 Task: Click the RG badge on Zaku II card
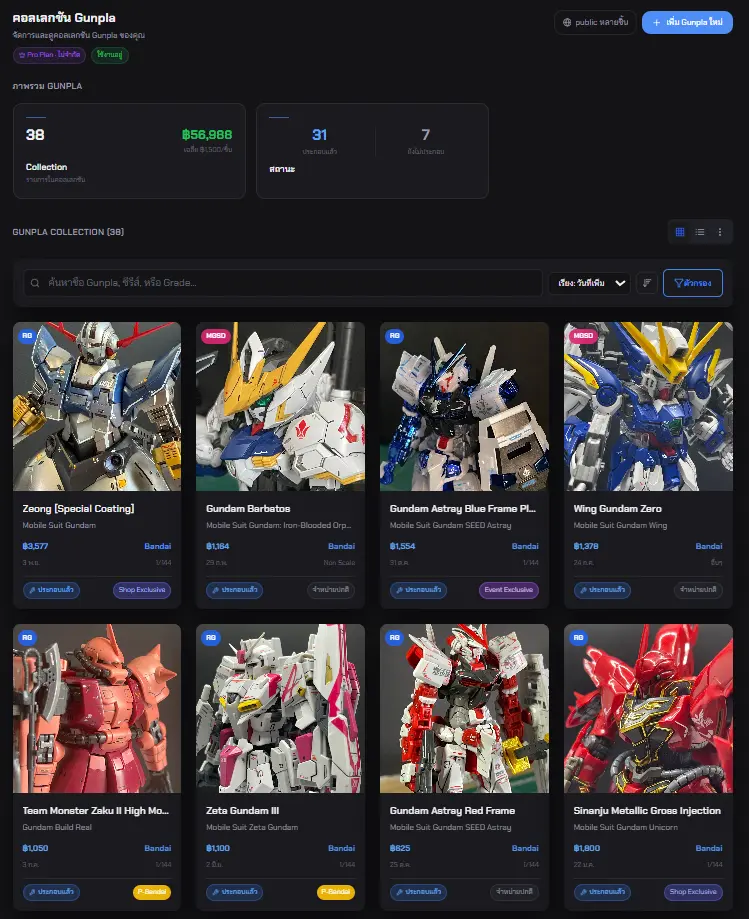(27, 638)
